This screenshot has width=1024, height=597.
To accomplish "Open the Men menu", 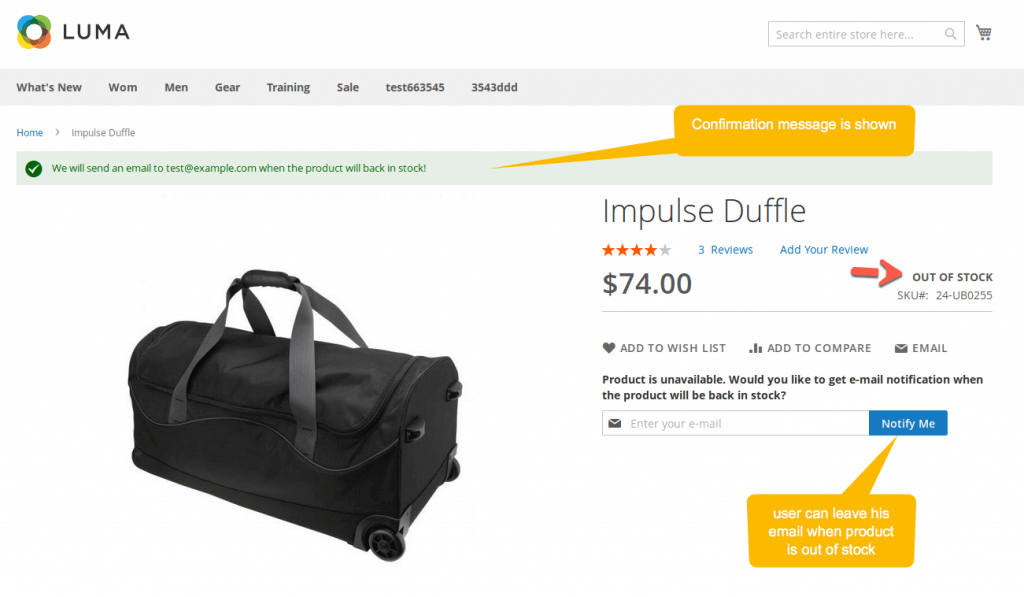I will pyautogui.click(x=176, y=88).
